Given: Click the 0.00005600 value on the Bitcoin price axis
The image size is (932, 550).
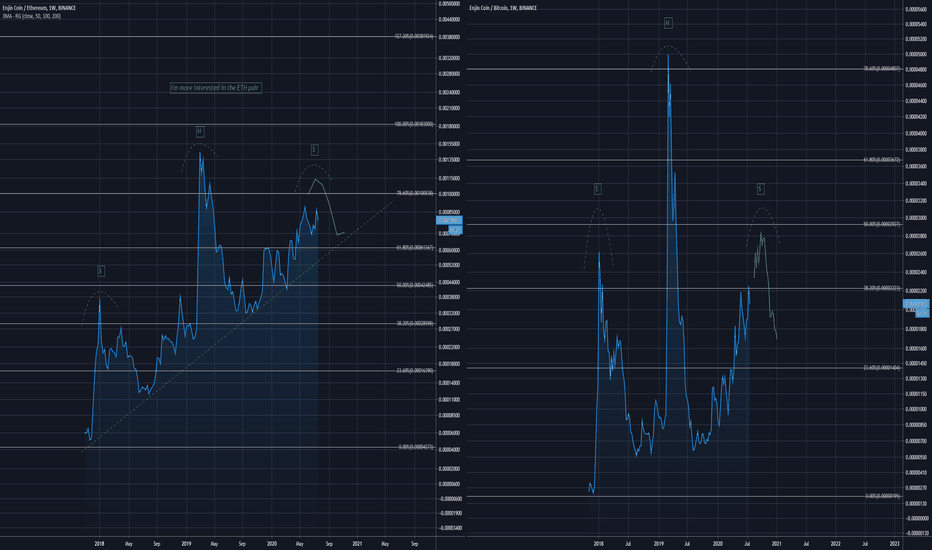Looking at the screenshot, I should 916,10.
